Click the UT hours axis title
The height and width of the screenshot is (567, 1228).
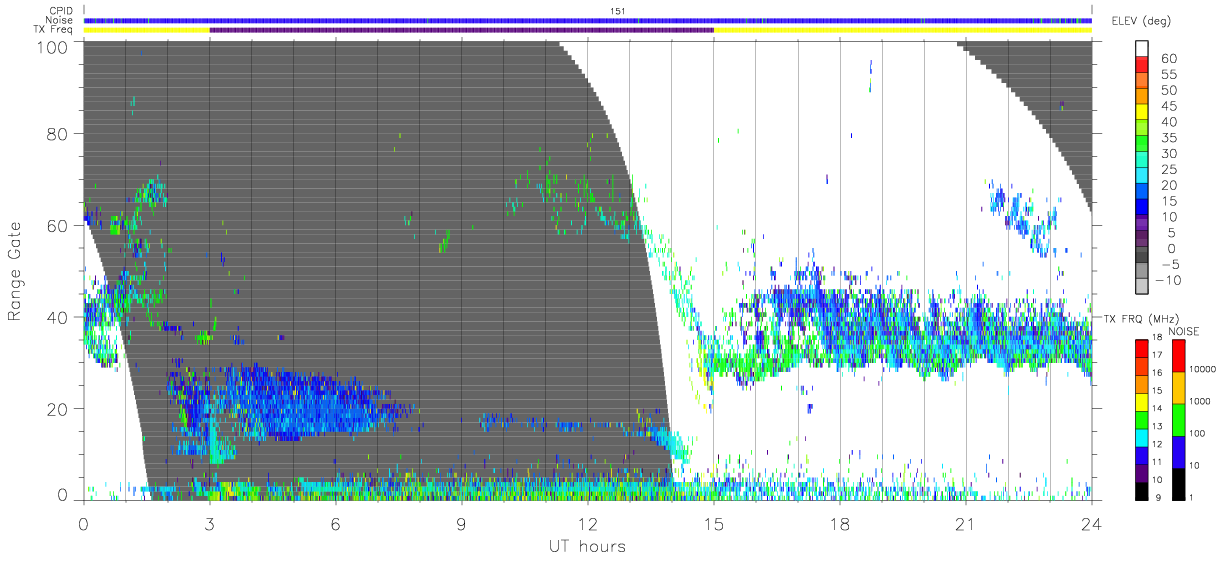[587, 546]
